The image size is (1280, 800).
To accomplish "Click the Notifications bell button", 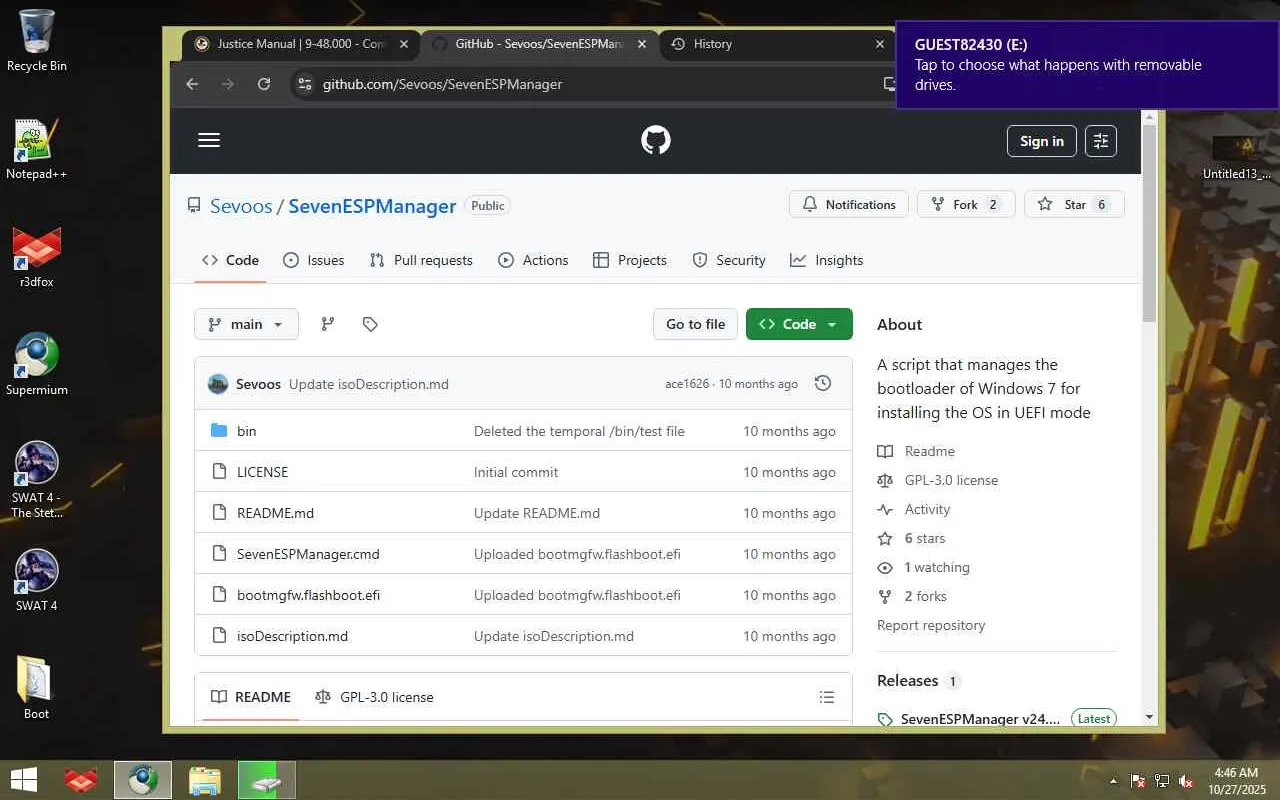I will pyautogui.click(x=849, y=204).
